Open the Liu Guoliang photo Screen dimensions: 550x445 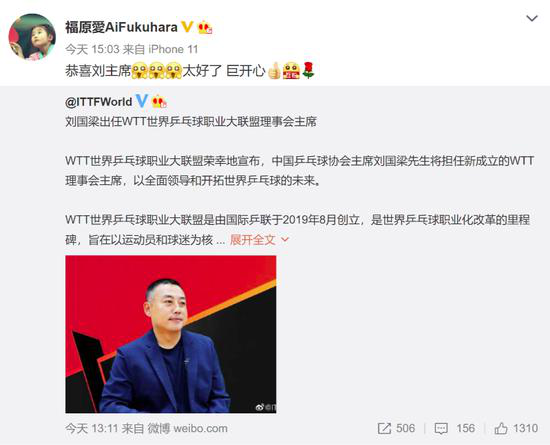(x=170, y=334)
